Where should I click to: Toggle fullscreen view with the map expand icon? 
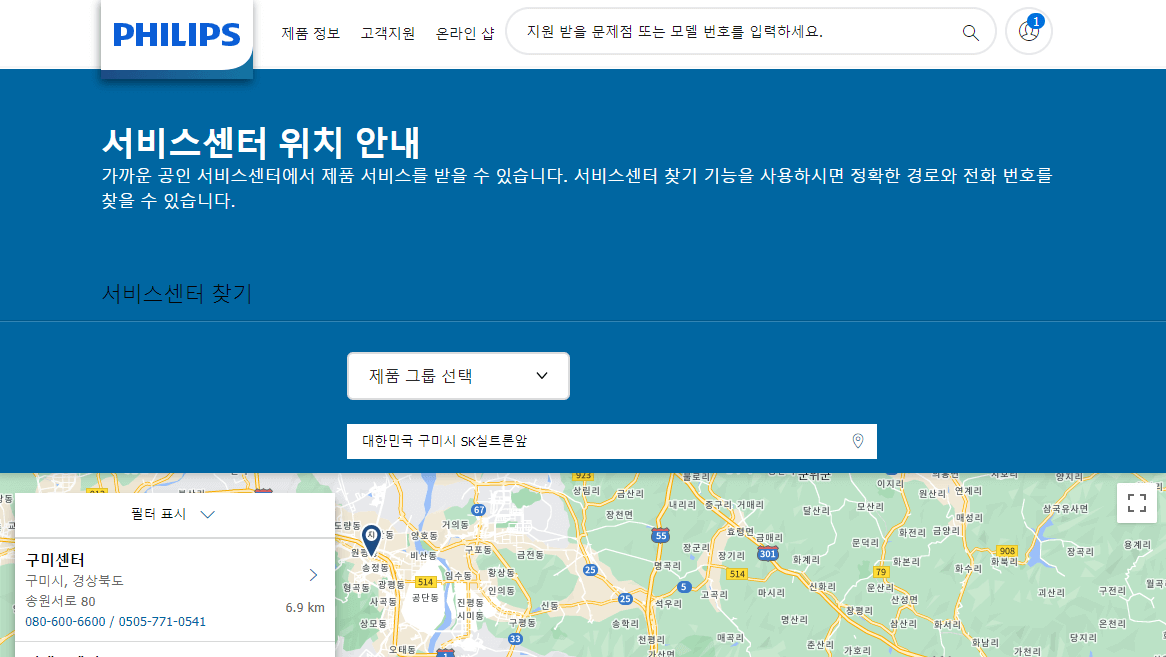pyautogui.click(x=1136, y=503)
